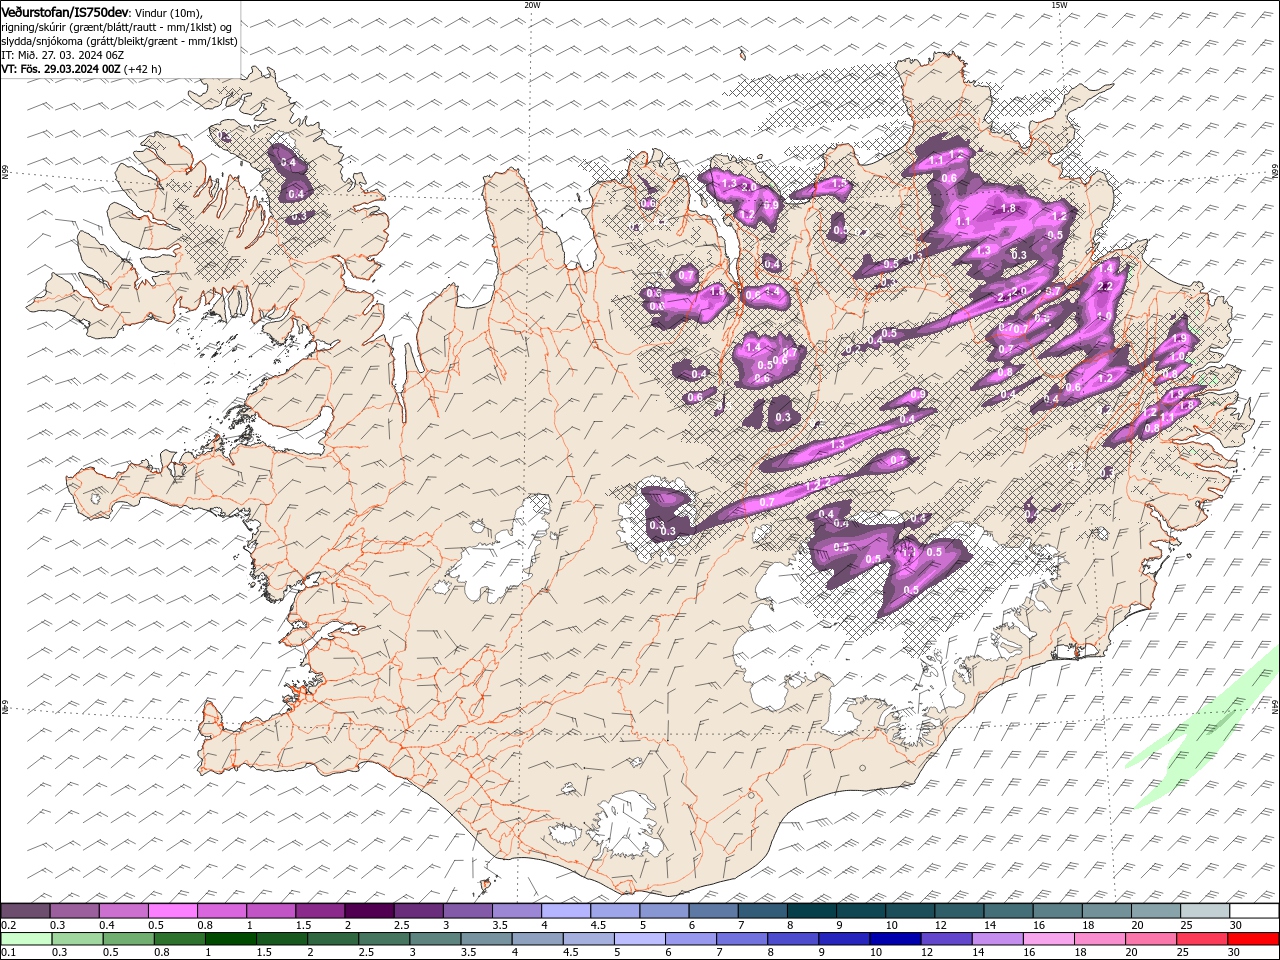Pick the bright pink 0.5 swatch in upper scale
This screenshot has height=960, width=1280.
pos(173,911)
